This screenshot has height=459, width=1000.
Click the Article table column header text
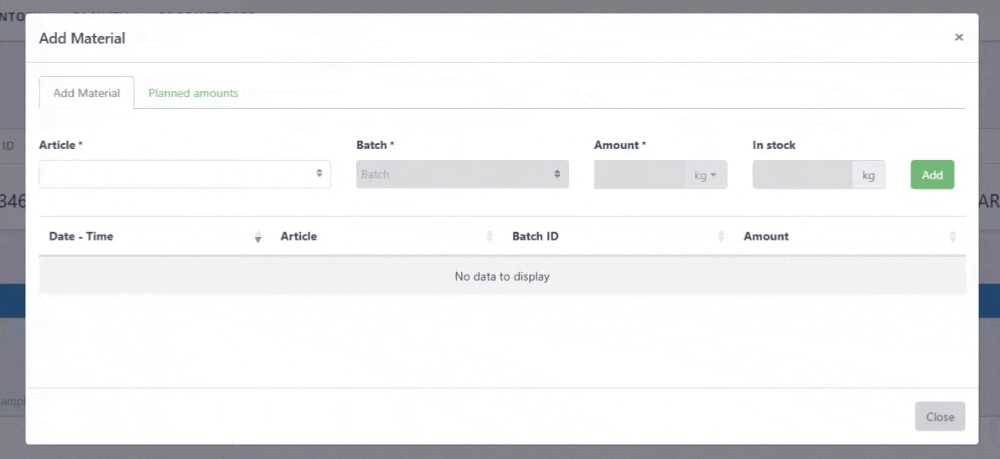[299, 237]
